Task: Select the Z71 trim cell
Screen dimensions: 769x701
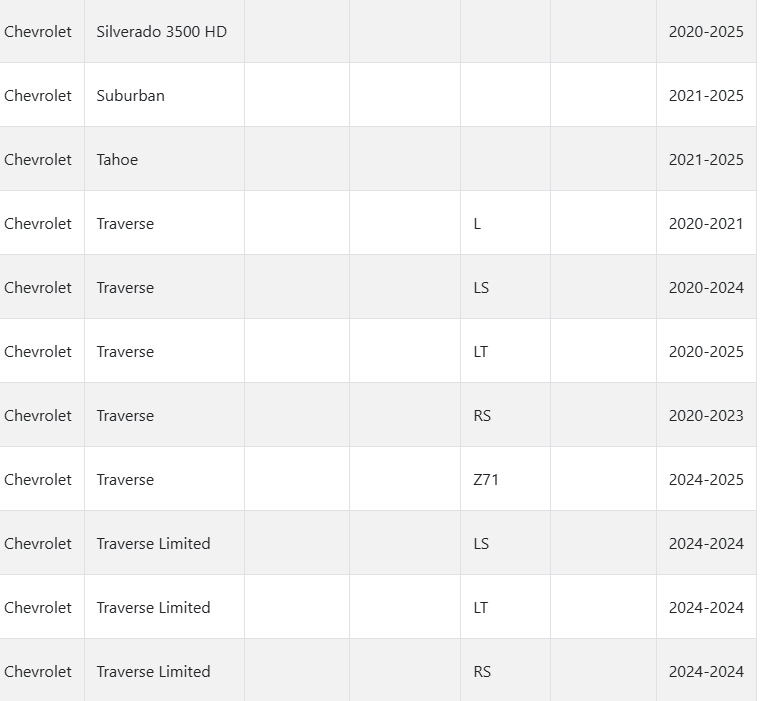Action: (x=486, y=480)
